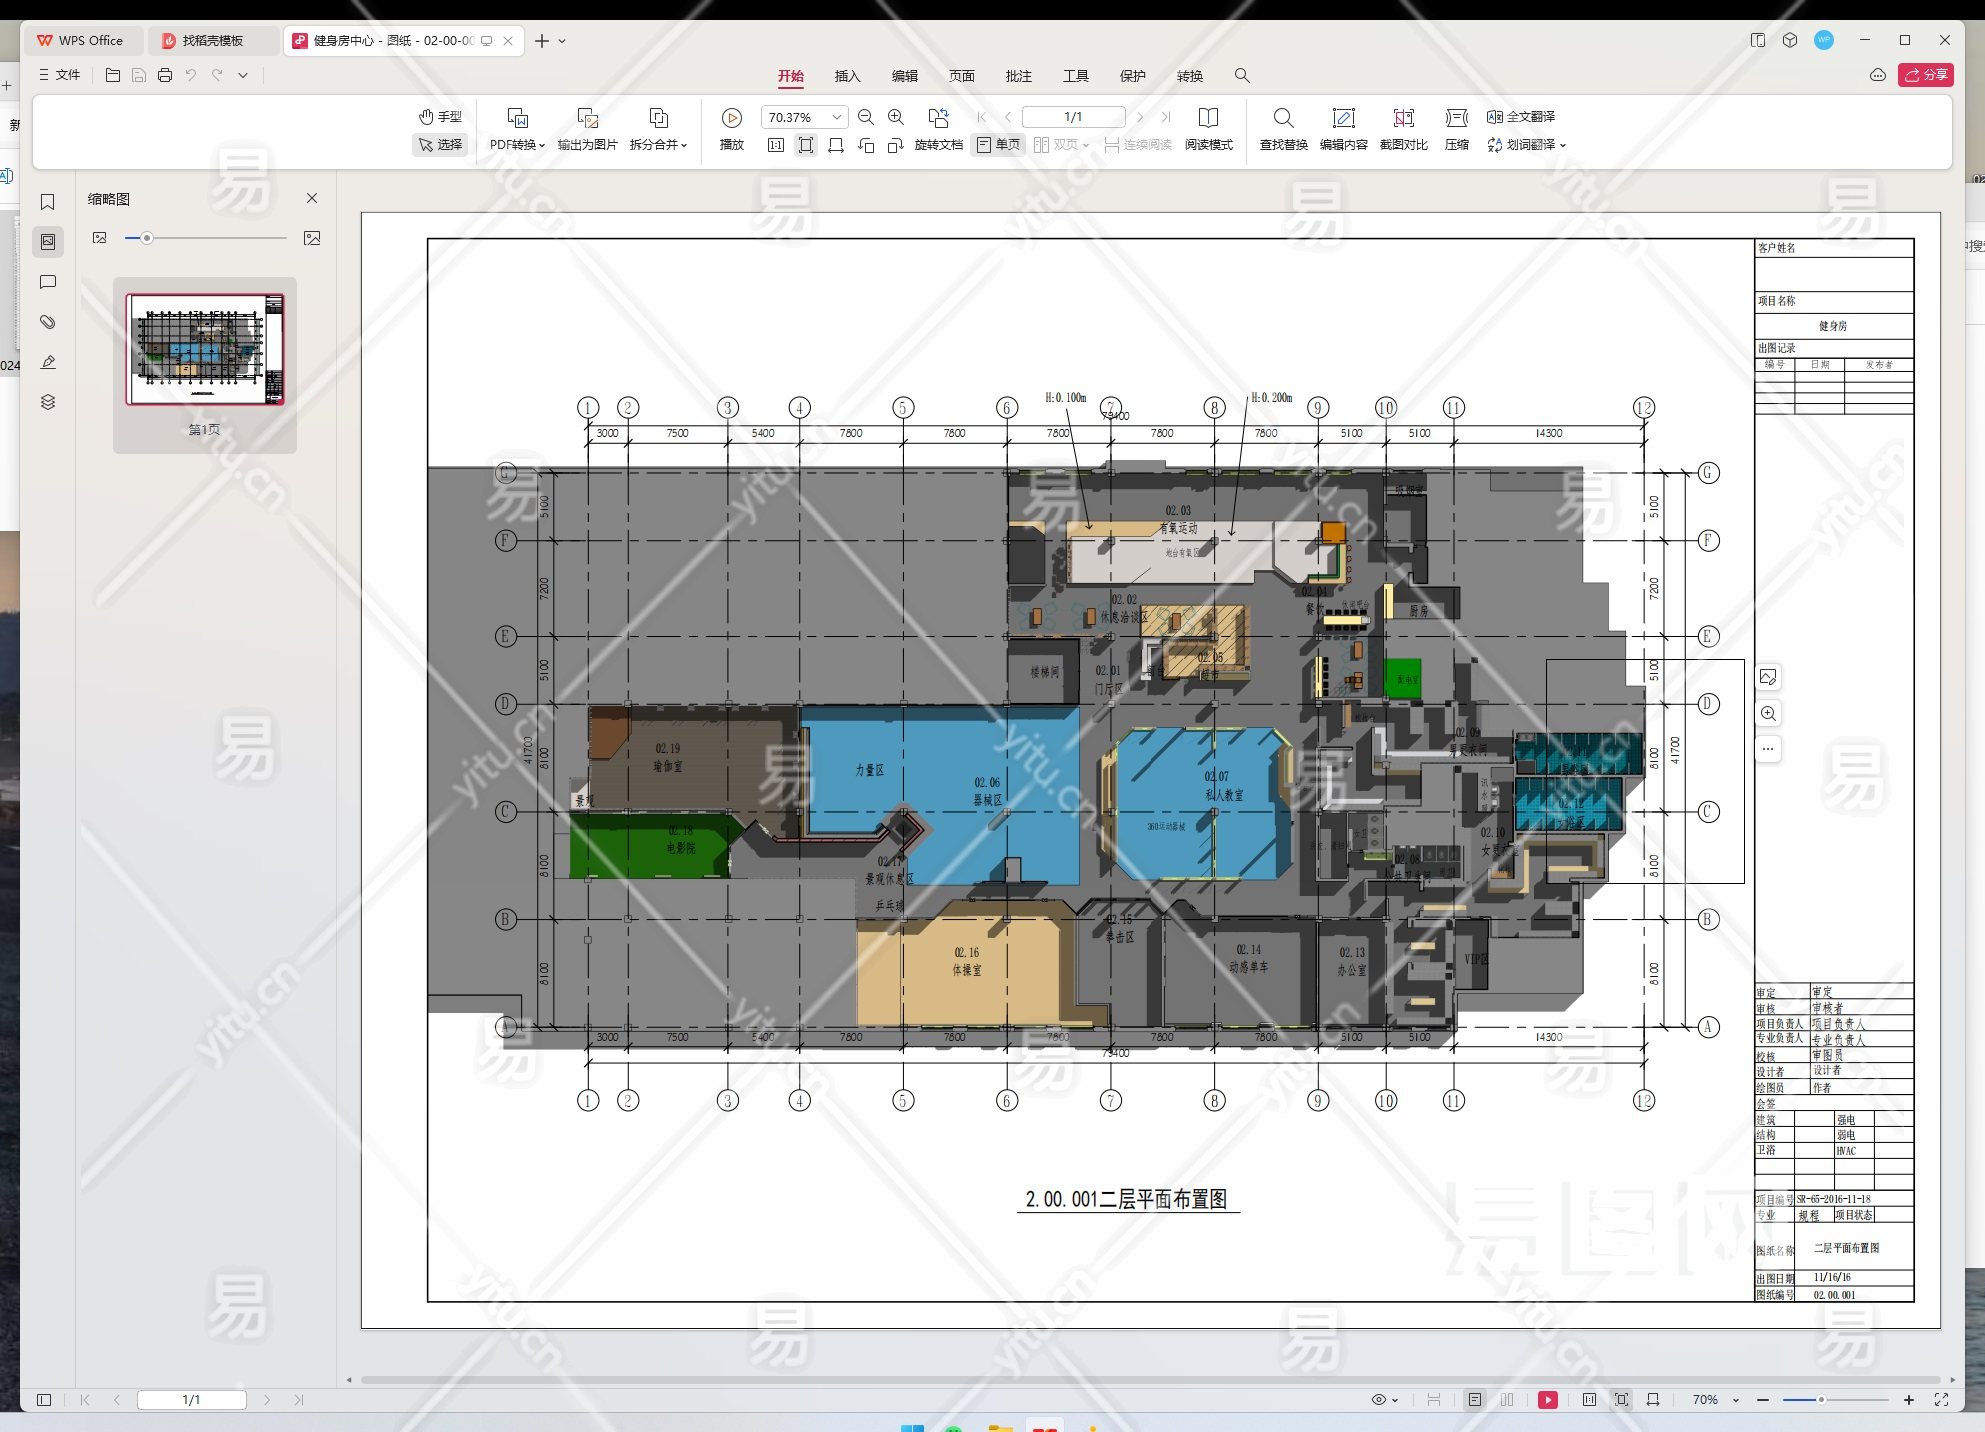Open the Find and Replace (查找替换) tool
The image size is (1985, 1432).
(x=1283, y=118)
